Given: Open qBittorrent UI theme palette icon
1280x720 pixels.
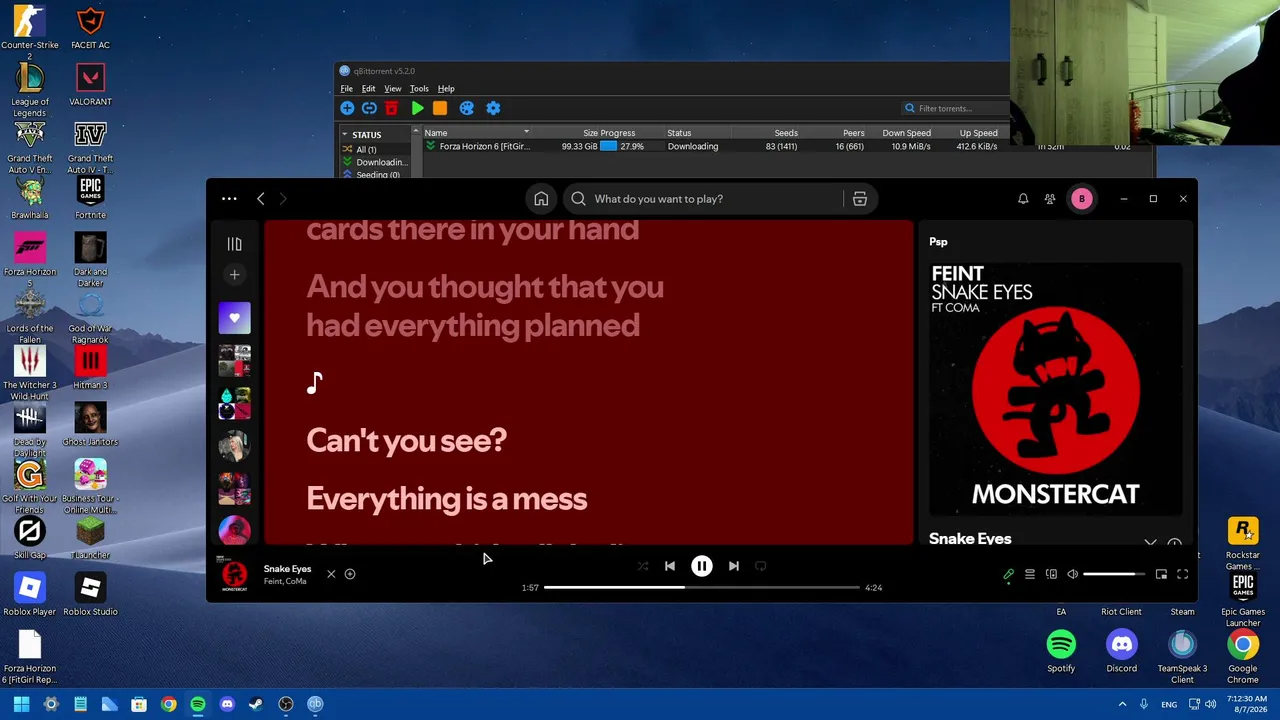Looking at the screenshot, I should tap(466, 108).
